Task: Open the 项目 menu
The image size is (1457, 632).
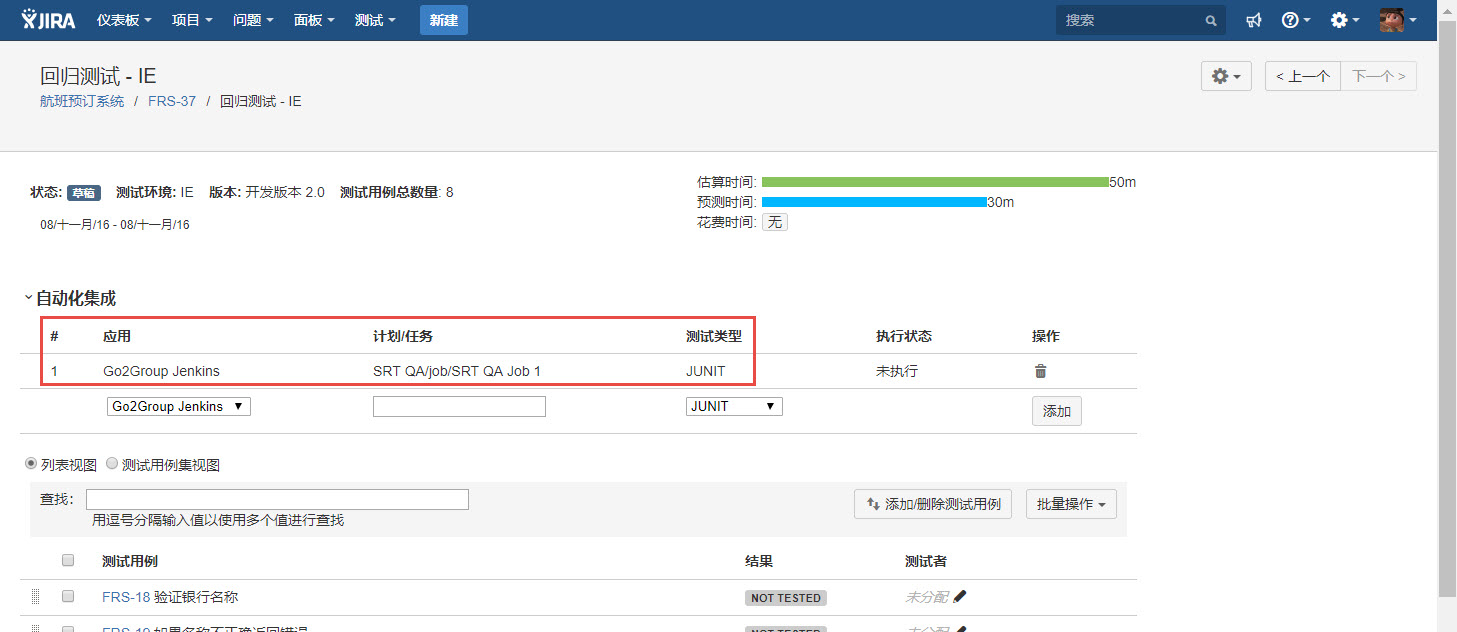Action: (192, 20)
